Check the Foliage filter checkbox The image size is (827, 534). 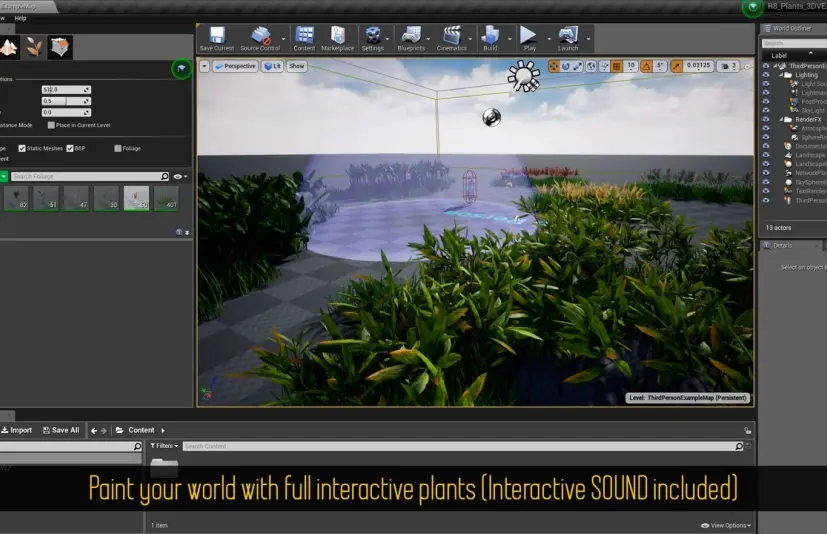pyautogui.click(x=118, y=148)
